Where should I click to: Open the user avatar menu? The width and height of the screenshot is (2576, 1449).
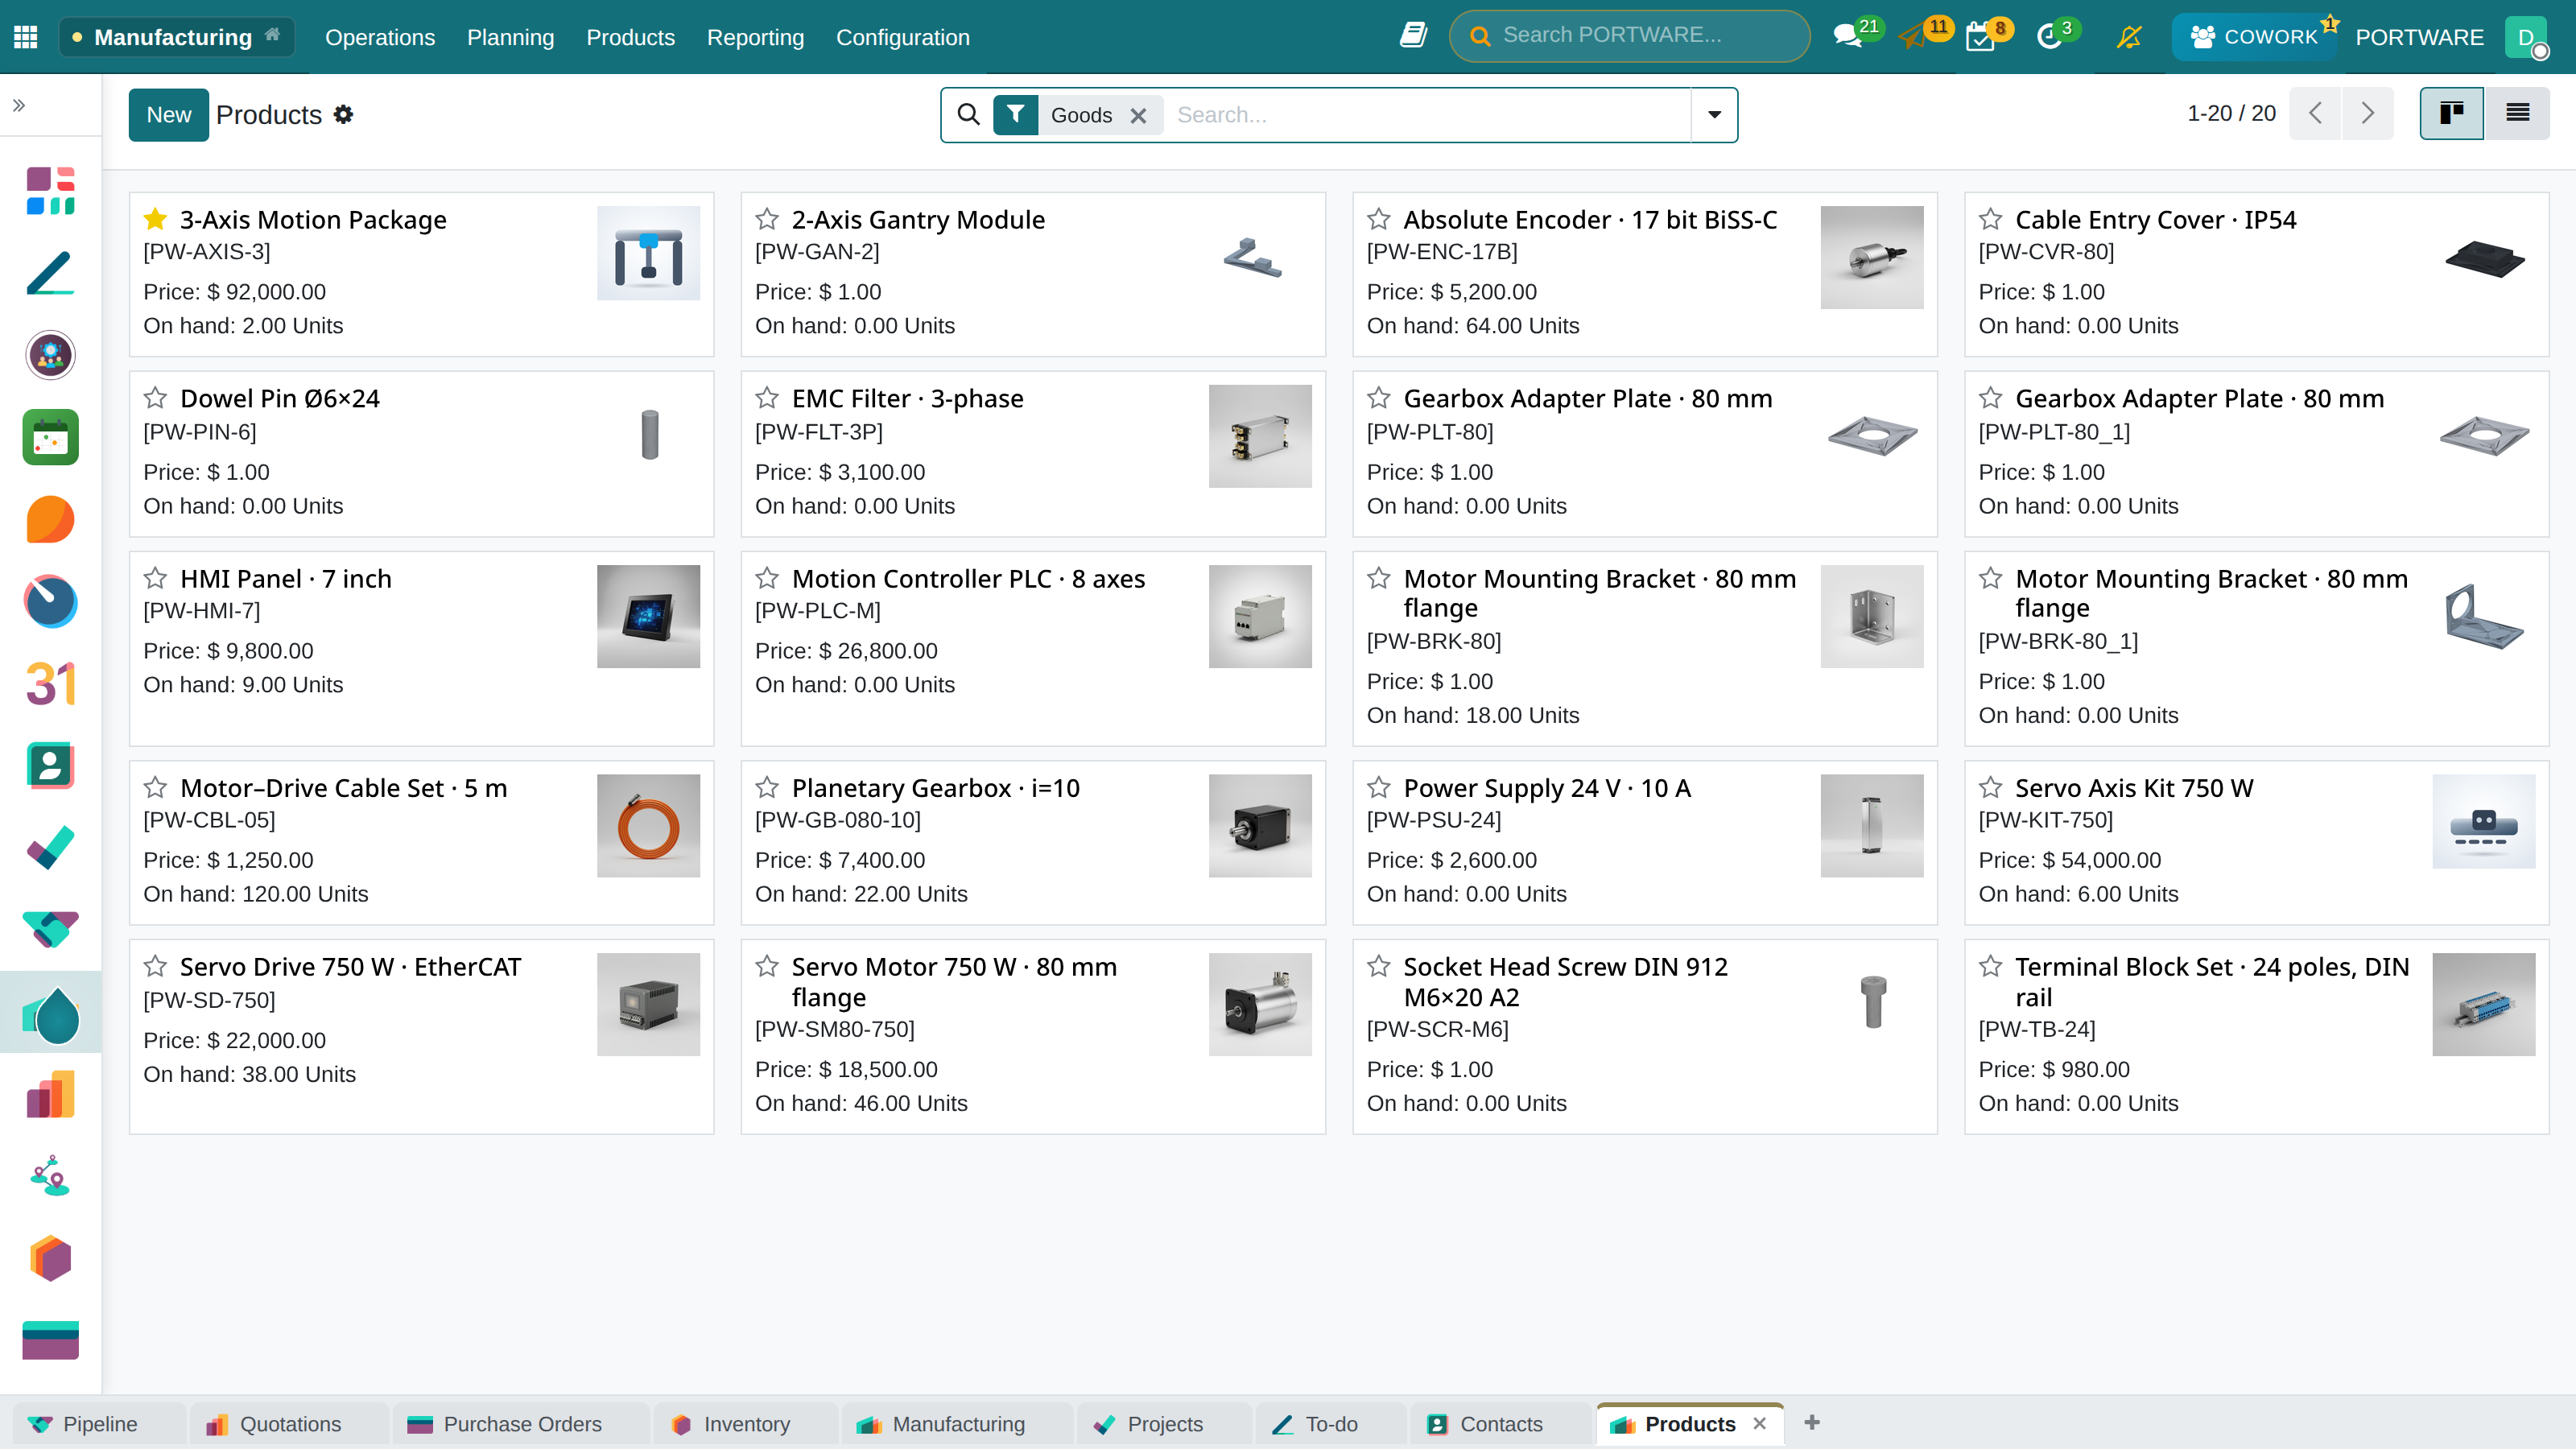pos(2527,37)
